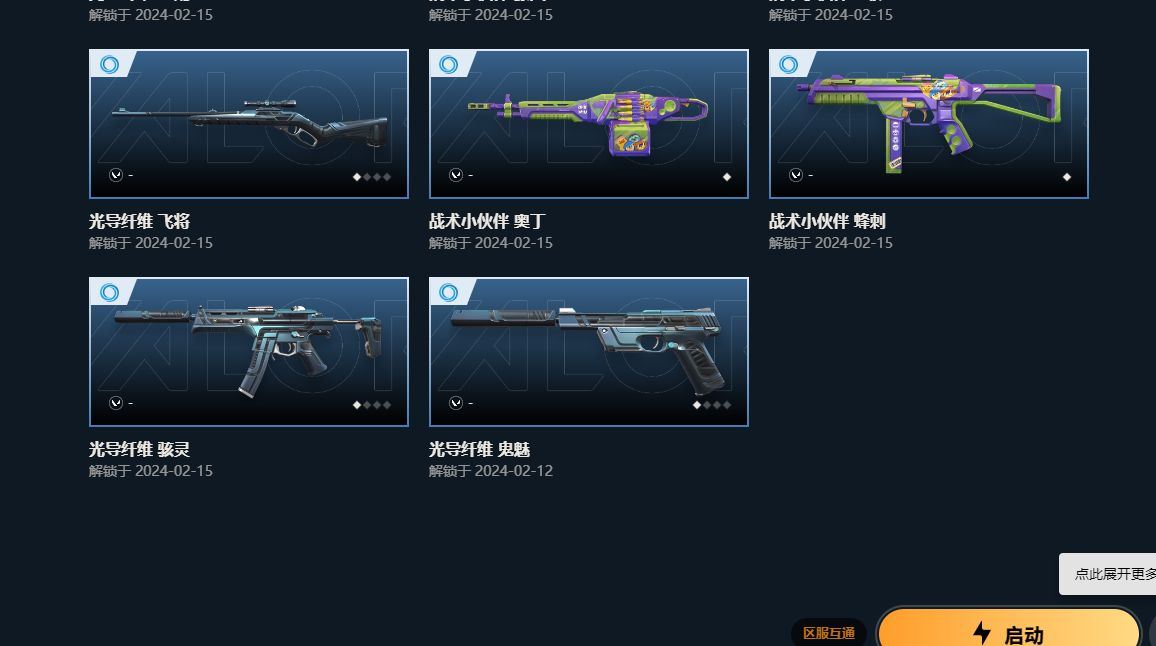Image resolution: width=1156 pixels, height=646 pixels.
Task: Click the upgrade level diamonds on 骇灵 card
Action: click(372, 405)
